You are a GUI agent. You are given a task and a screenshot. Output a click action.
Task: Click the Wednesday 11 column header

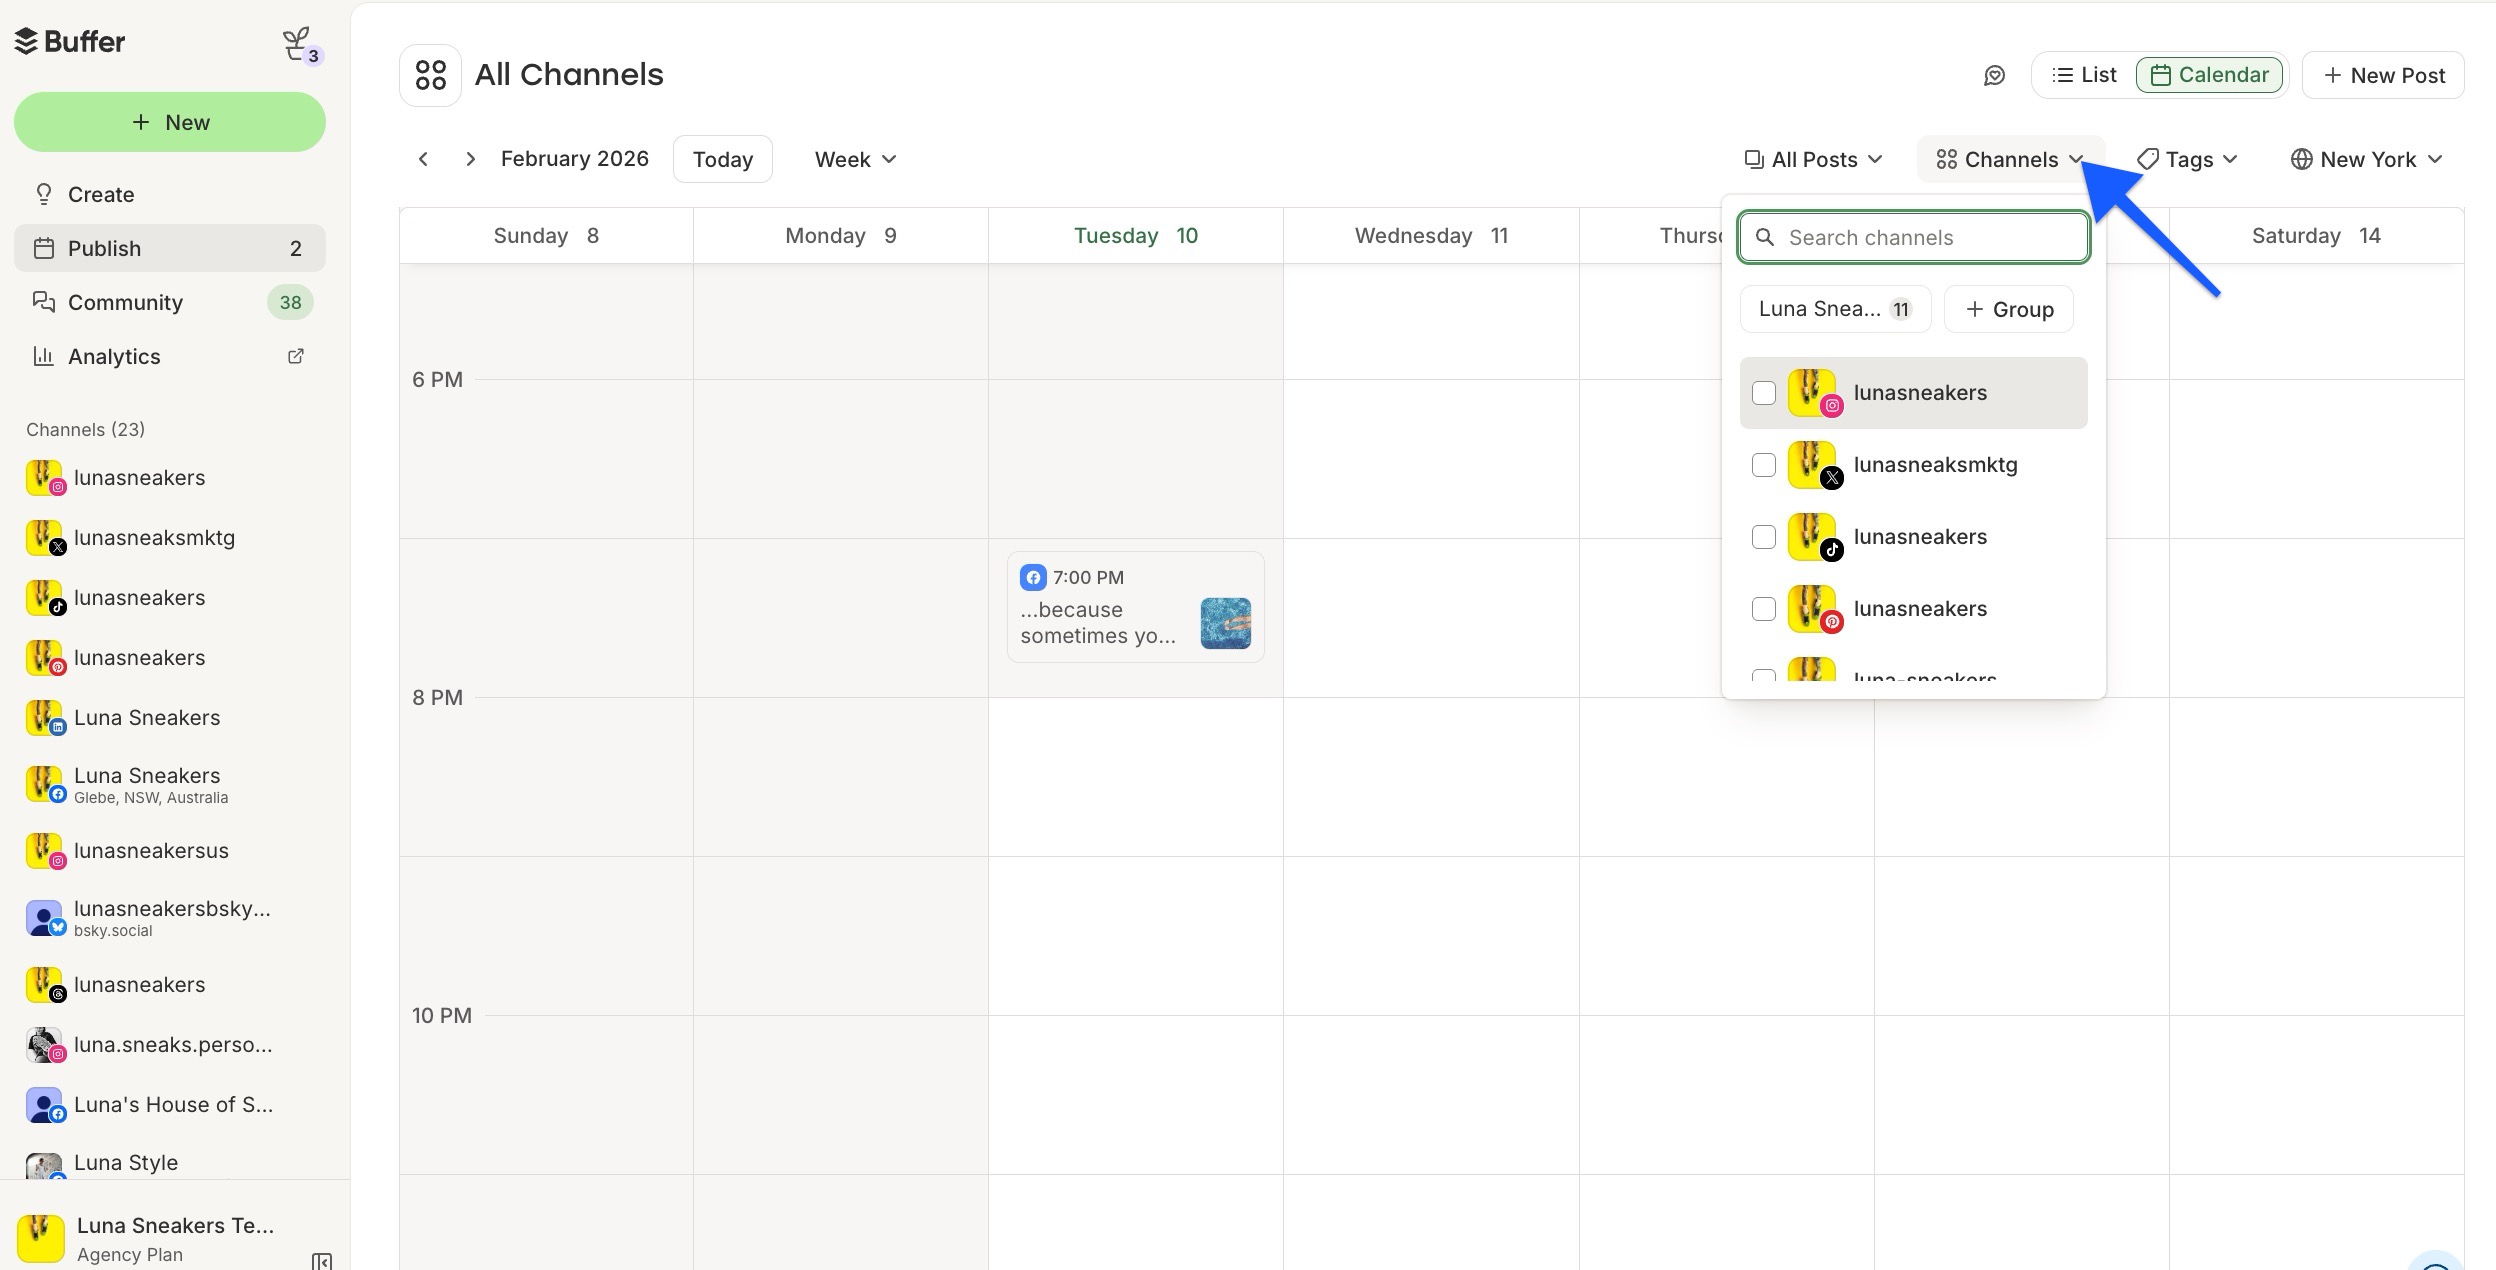coord(1431,236)
